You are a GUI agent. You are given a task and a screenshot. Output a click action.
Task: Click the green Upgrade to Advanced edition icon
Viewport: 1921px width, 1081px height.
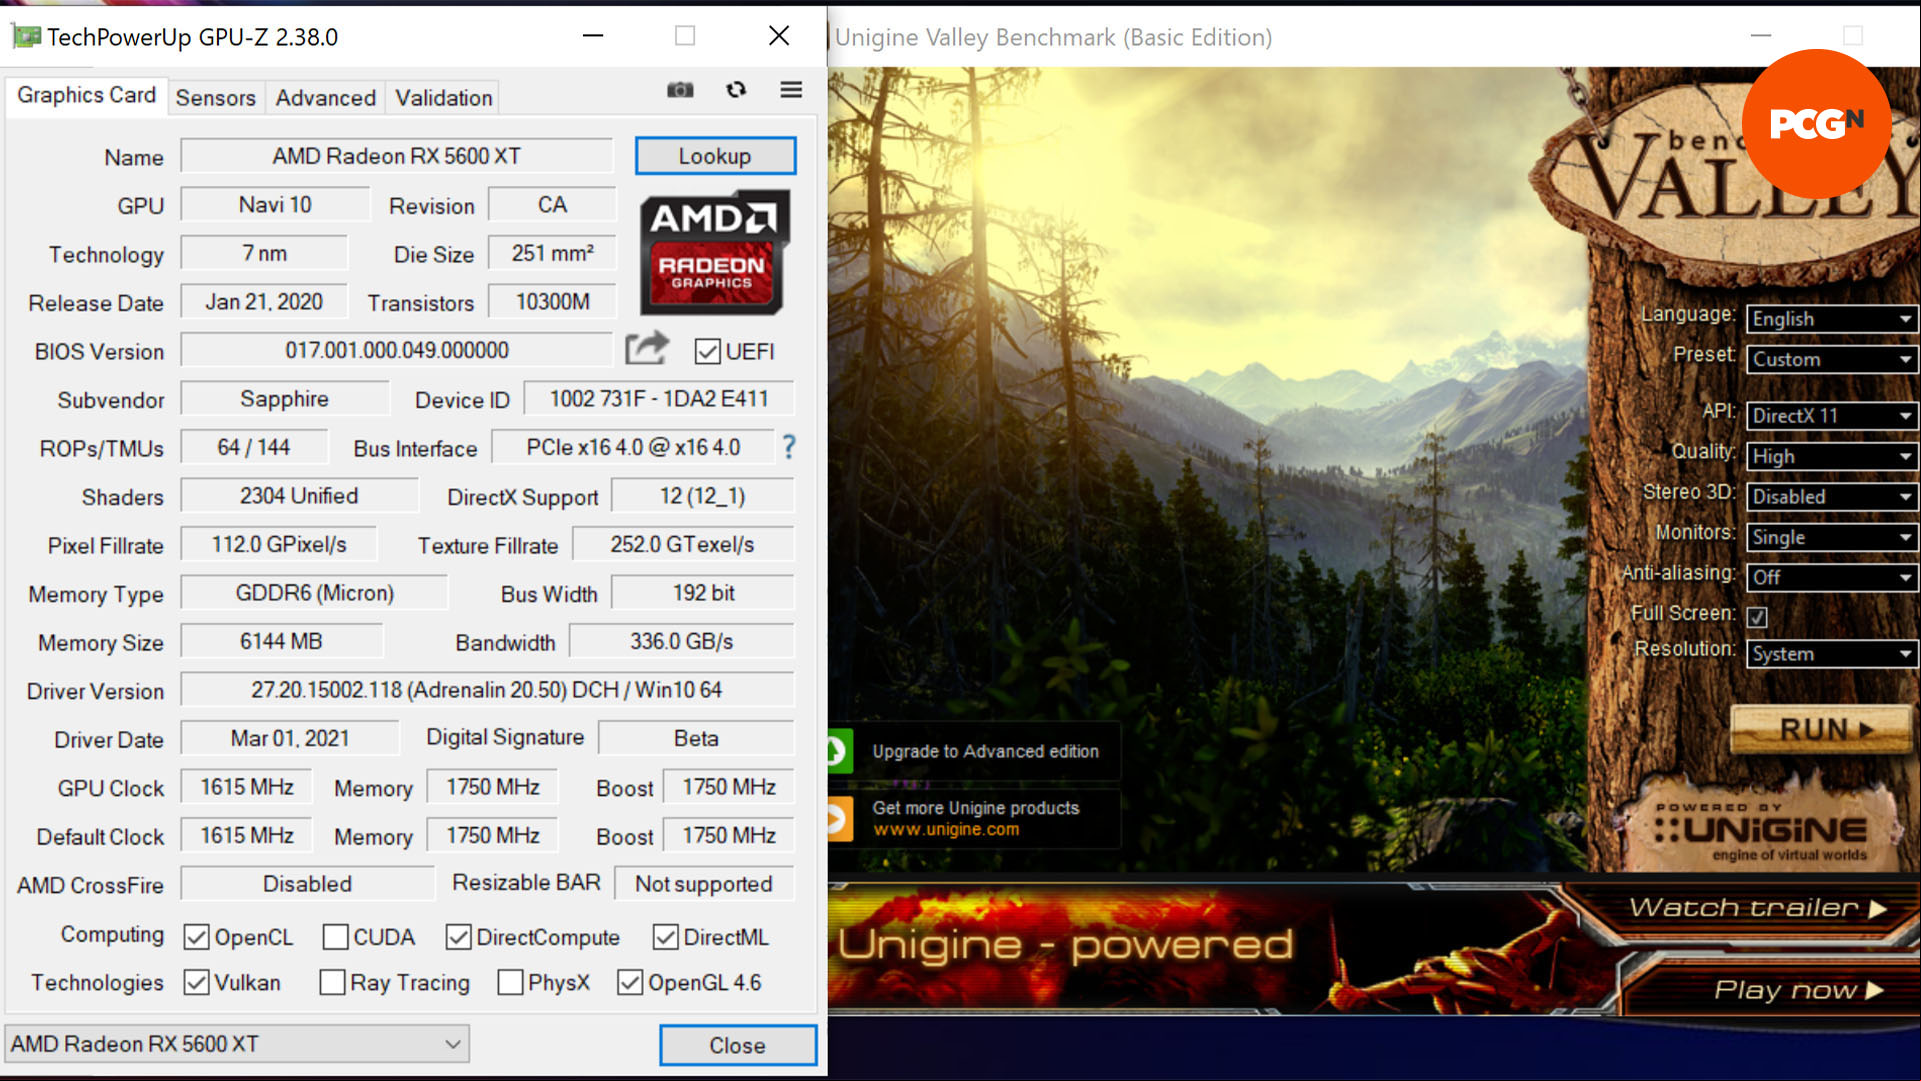(x=838, y=752)
